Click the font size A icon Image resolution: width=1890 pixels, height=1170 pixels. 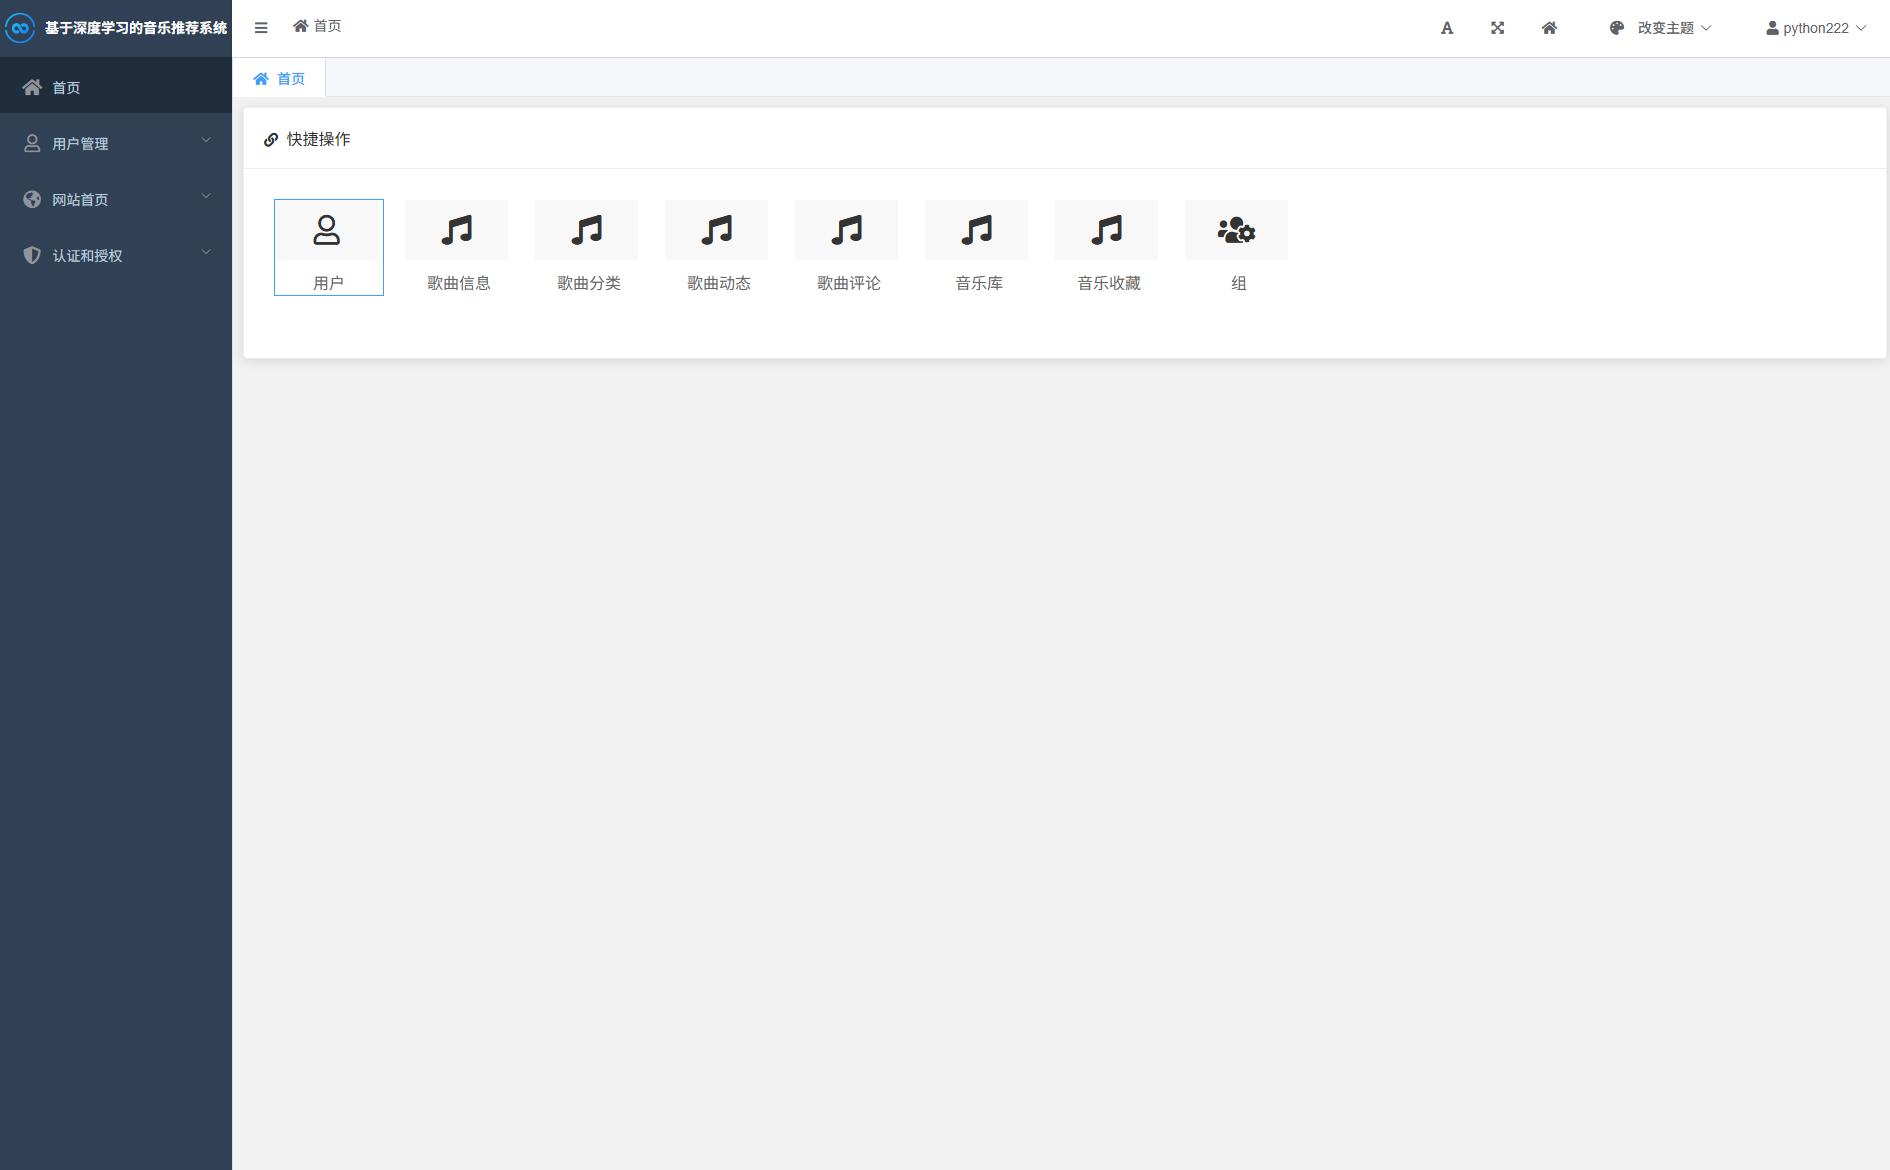tap(1447, 28)
